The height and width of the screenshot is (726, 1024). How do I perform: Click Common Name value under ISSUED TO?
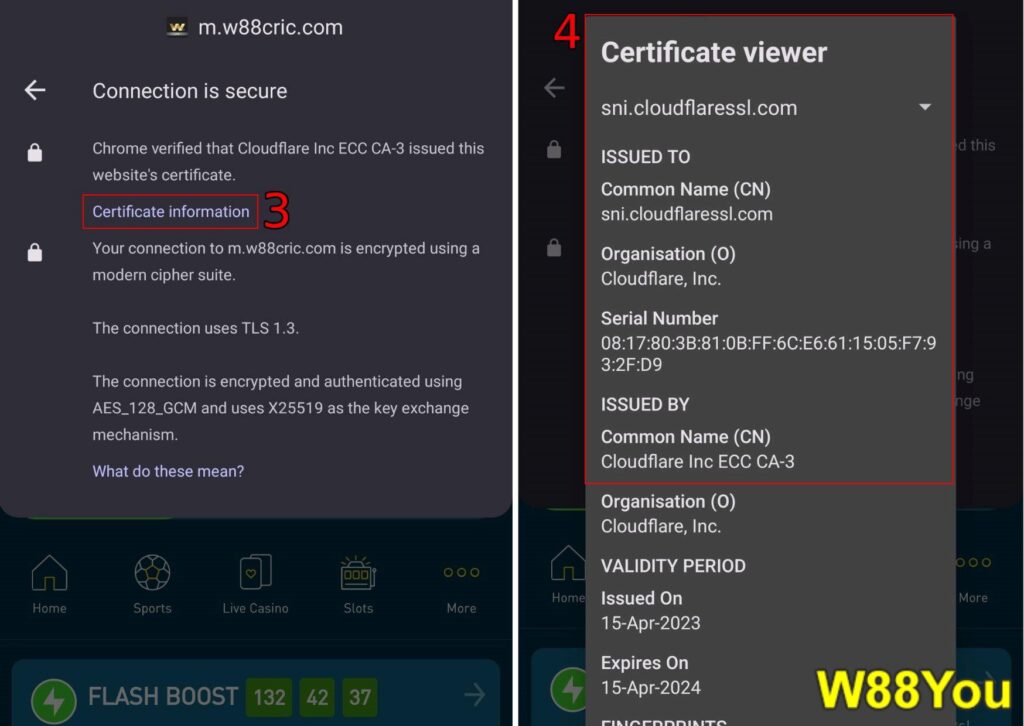(x=686, y=214)
